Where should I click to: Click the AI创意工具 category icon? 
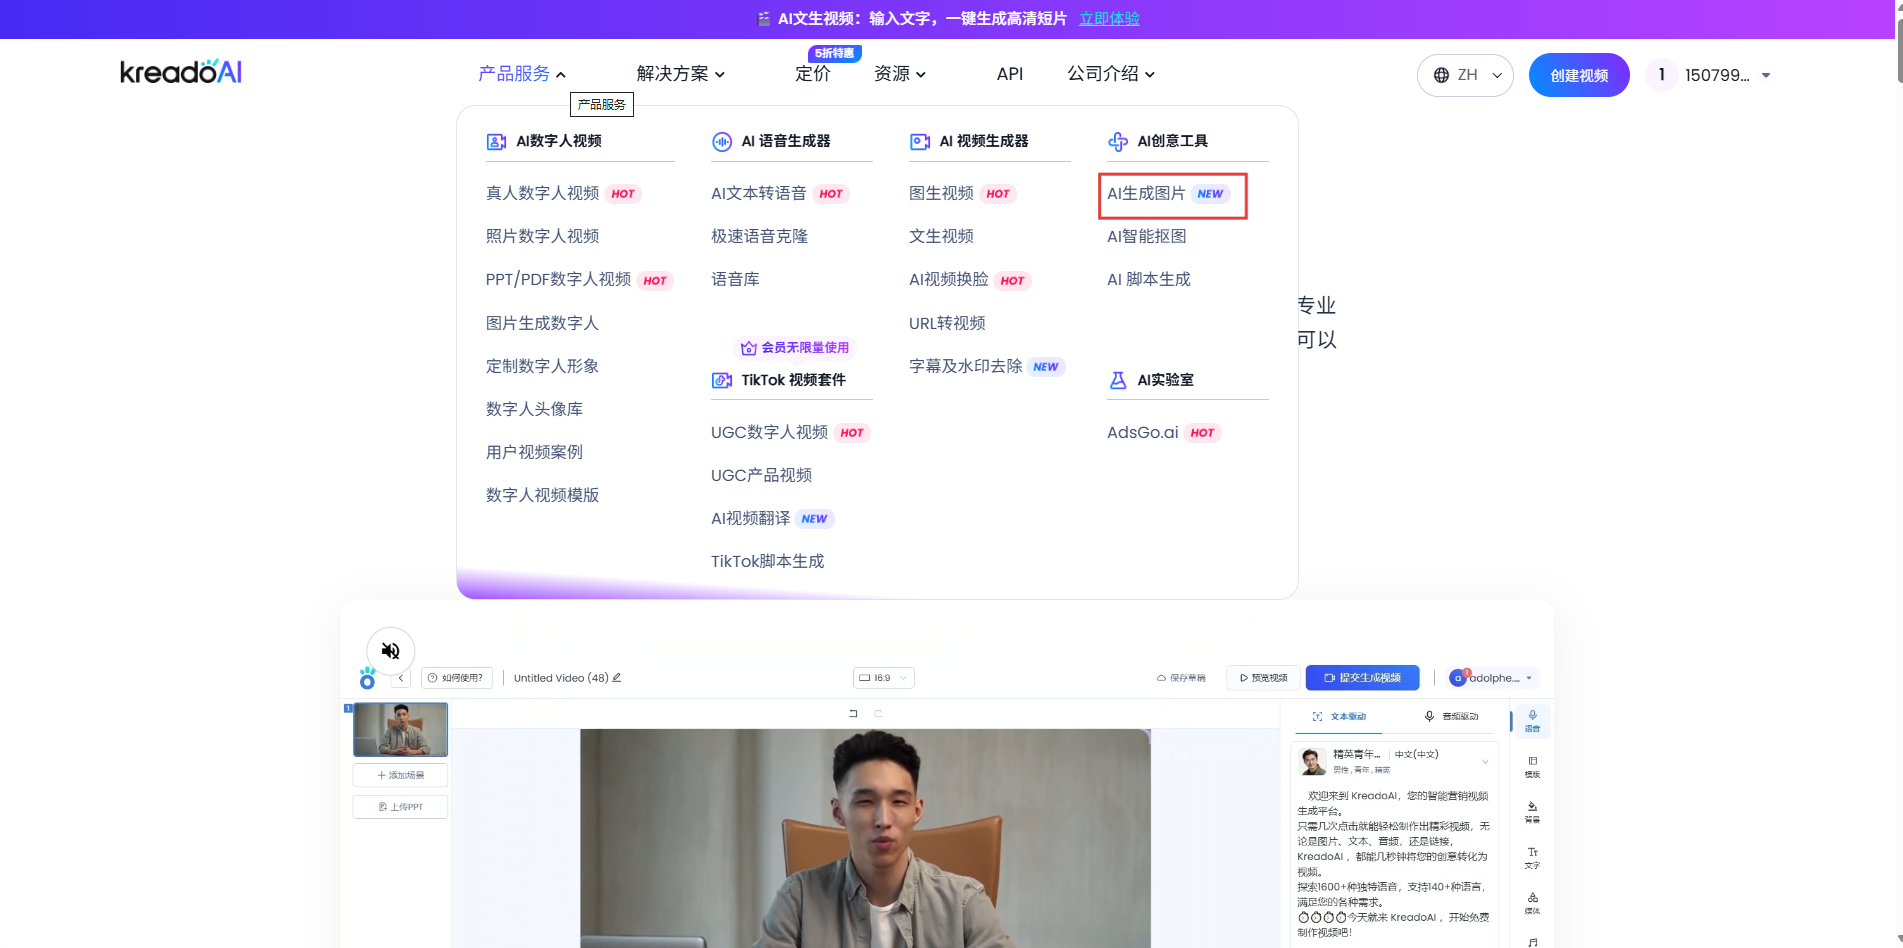[x=1117, y=142]
